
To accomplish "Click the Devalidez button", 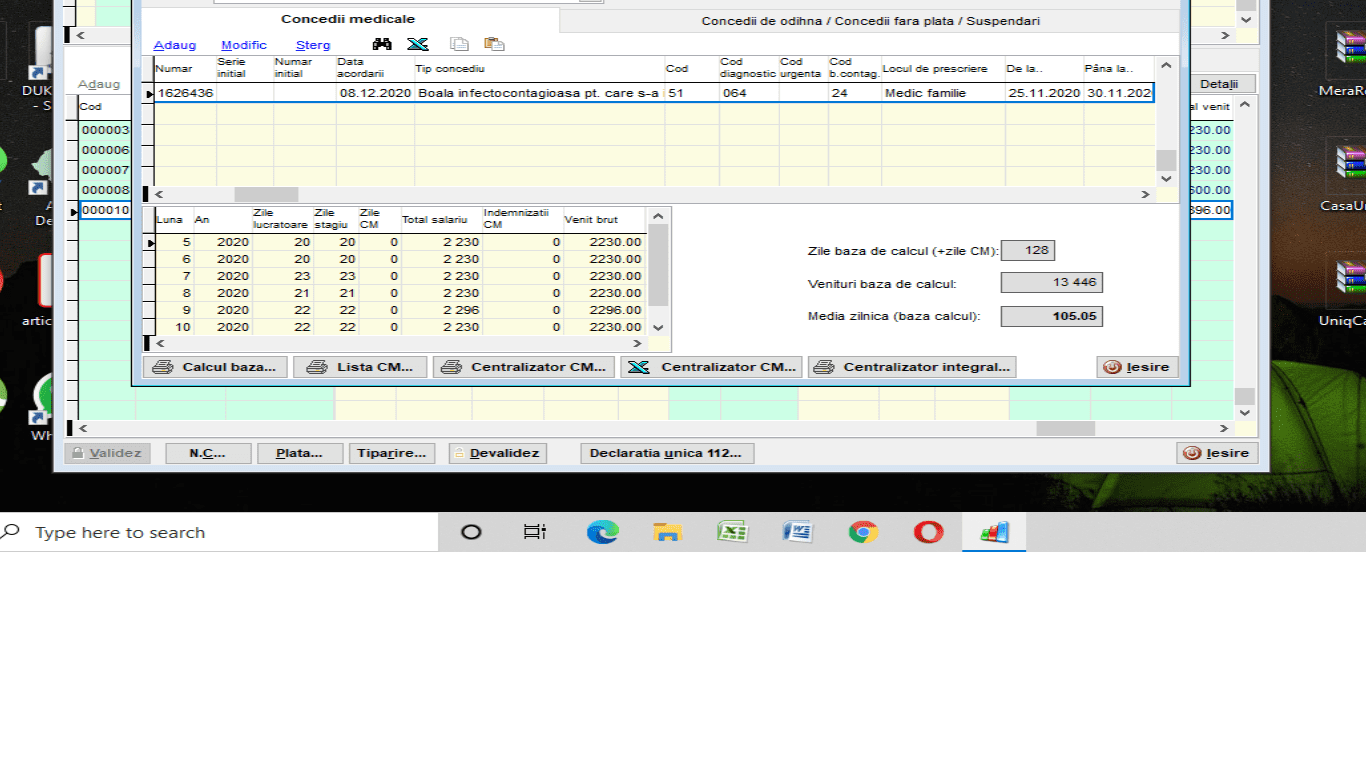I will (497, 453).
